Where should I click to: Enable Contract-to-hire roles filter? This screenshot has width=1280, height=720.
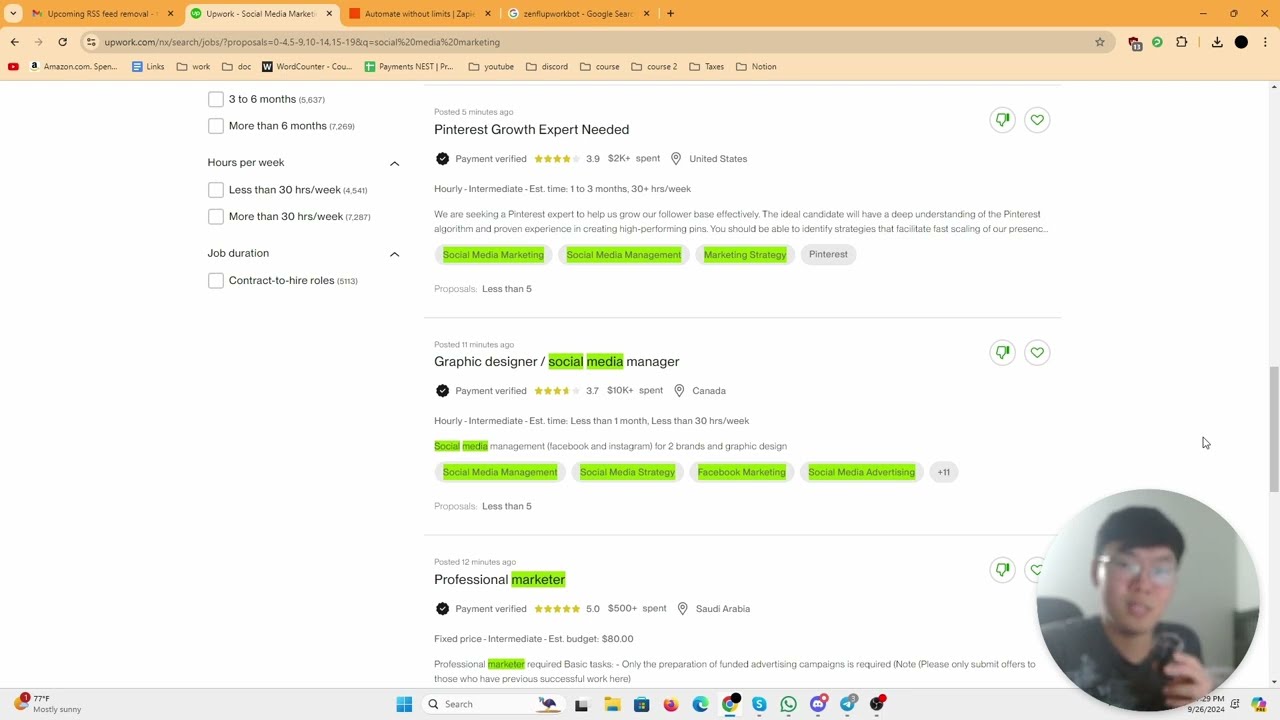[216, 281]
